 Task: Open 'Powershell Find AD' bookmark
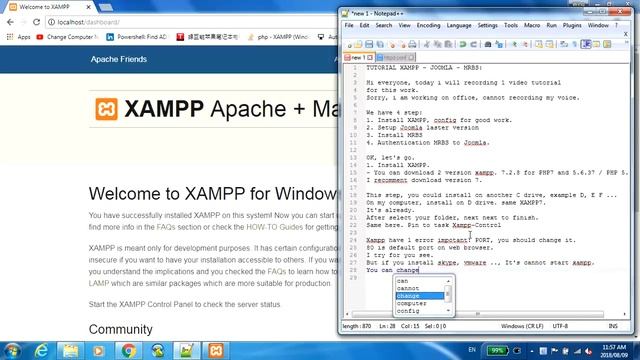(x=137, y=37)
